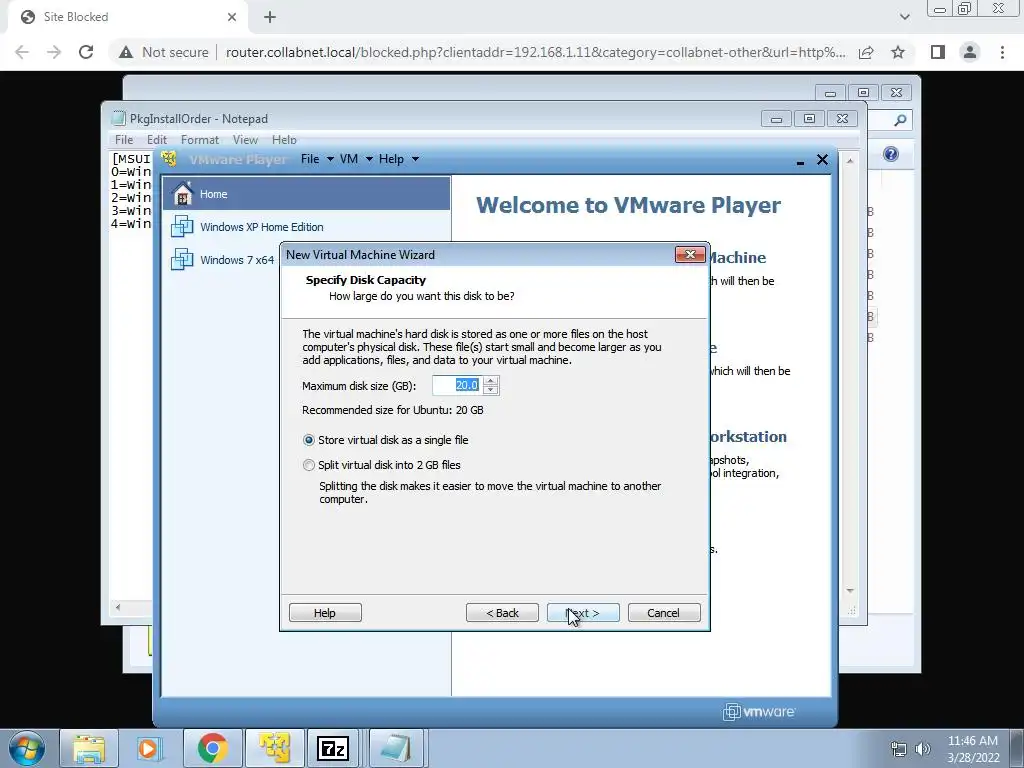Click the scroll up arrow in background window
The image size is (1024, 768).
coord(850,161)
